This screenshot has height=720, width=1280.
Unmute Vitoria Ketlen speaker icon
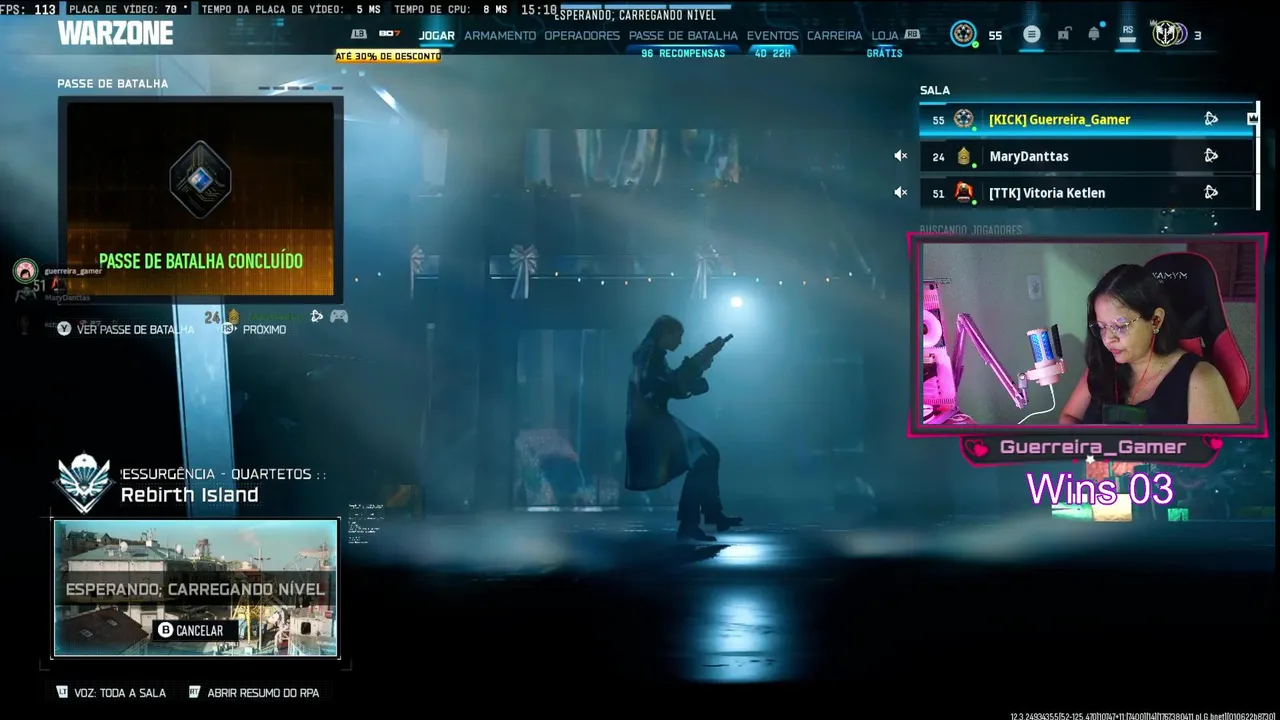[x=900, y=192]
